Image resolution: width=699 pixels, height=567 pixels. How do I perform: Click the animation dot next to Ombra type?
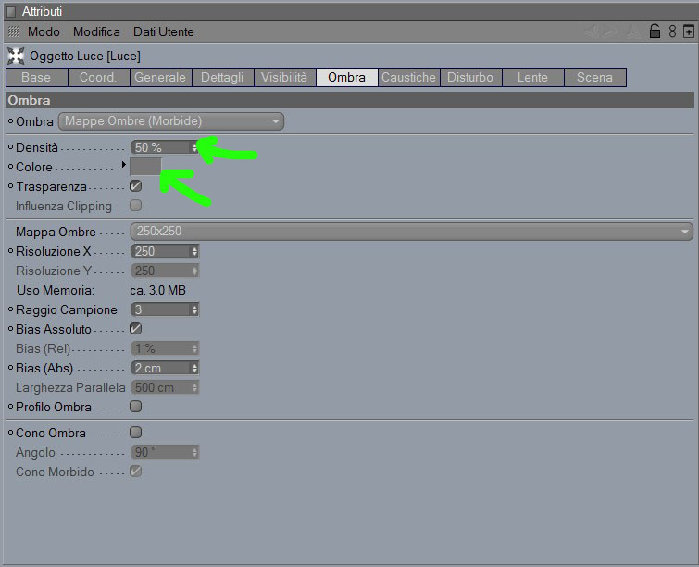coord(10,121)
